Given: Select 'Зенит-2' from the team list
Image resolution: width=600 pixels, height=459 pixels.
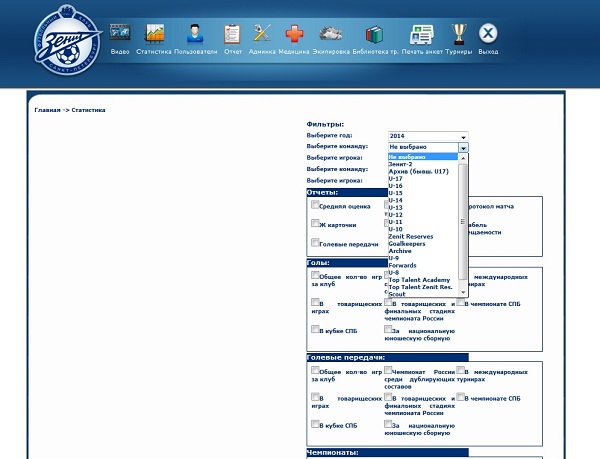Looking at the screenshot, I should (x=423, y=164).
